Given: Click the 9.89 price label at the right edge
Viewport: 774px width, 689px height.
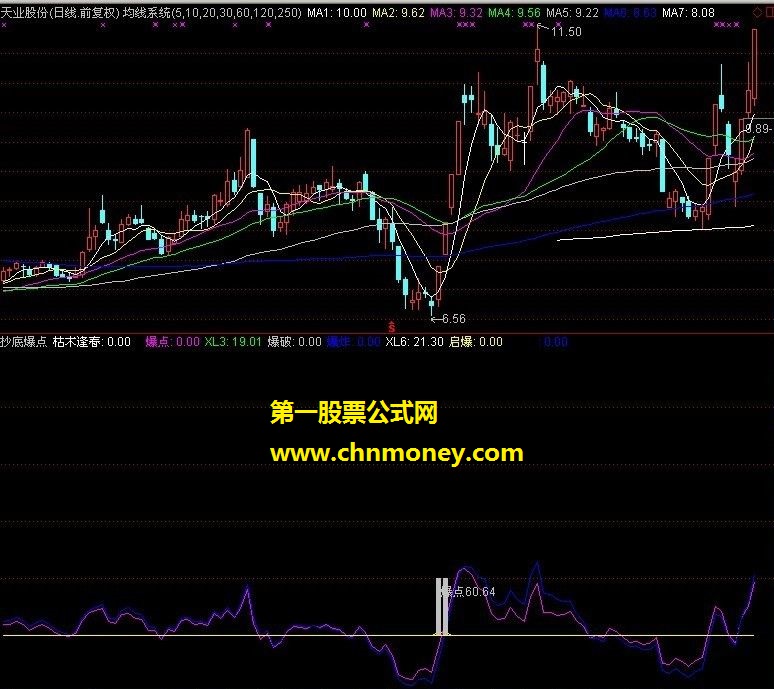Looking at the screenshot, I should pyautogui.click(x=759, y=129).
